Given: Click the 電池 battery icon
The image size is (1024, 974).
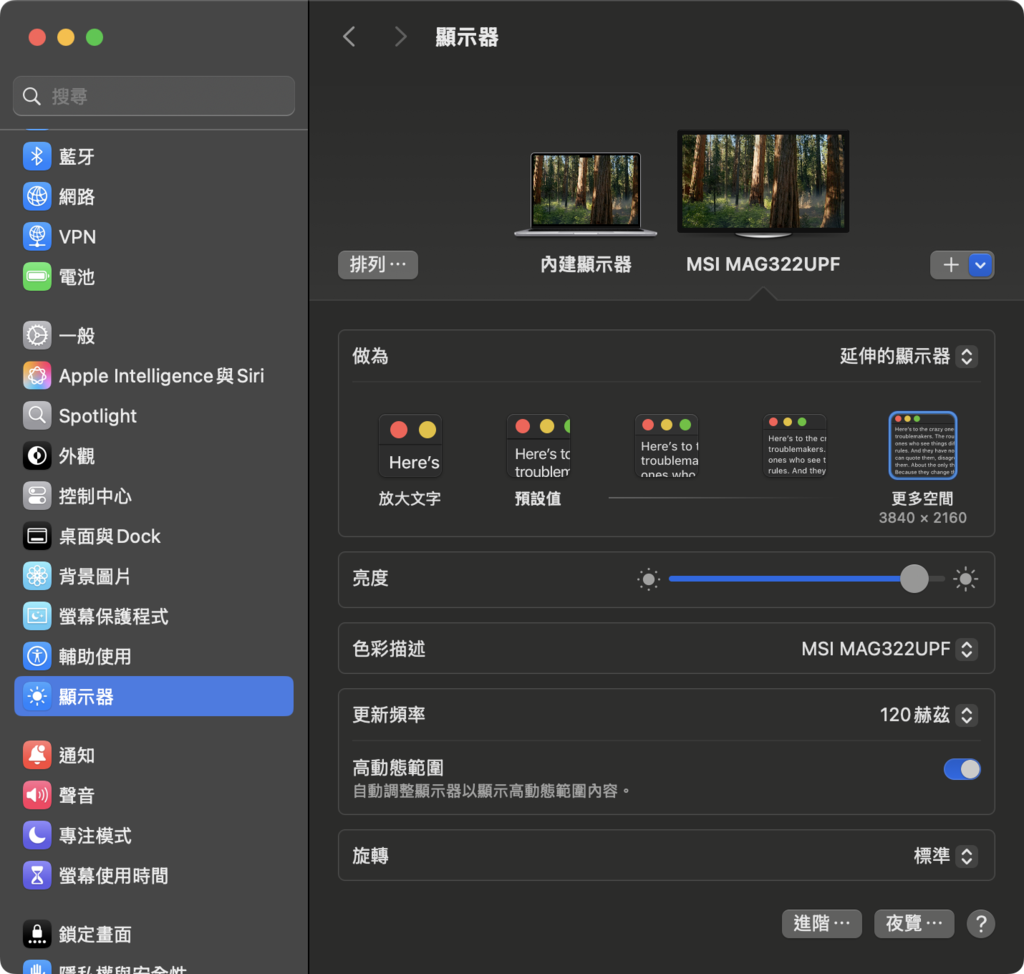Looking at the screenshot, I should pyautogui.click(x=37, y=277).
